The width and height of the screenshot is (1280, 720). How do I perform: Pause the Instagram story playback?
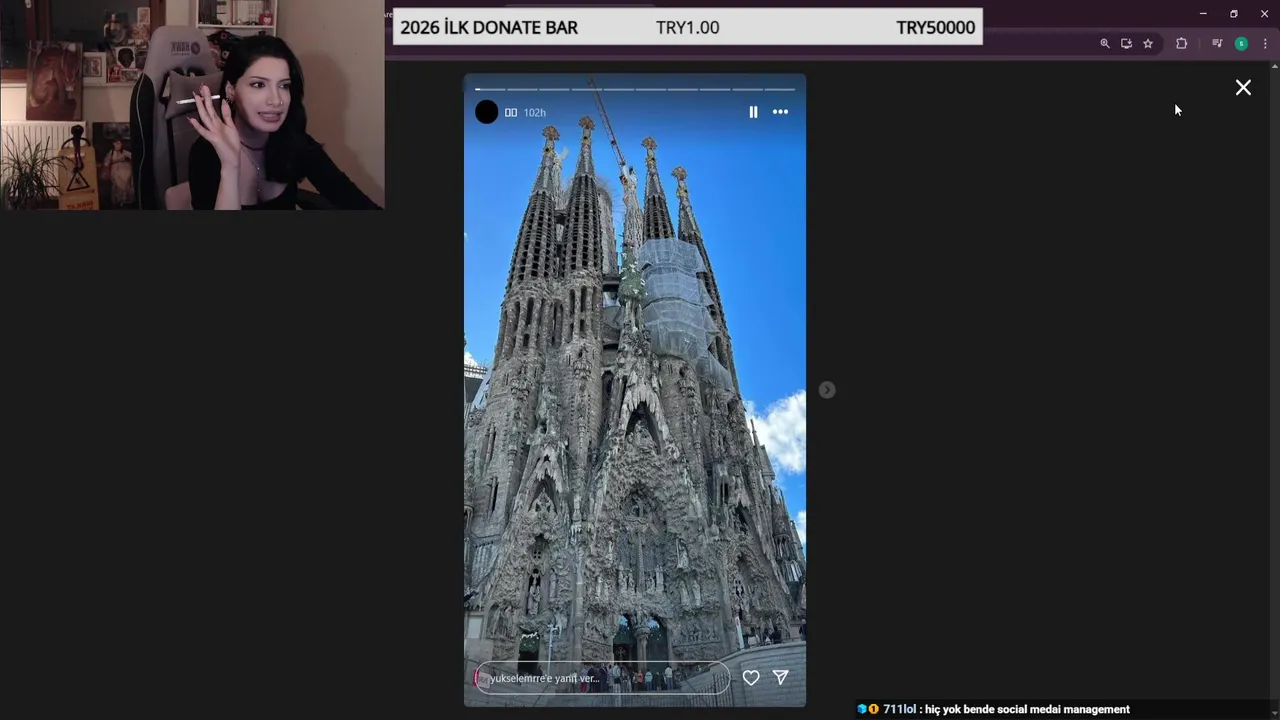[x=753, y=112]
